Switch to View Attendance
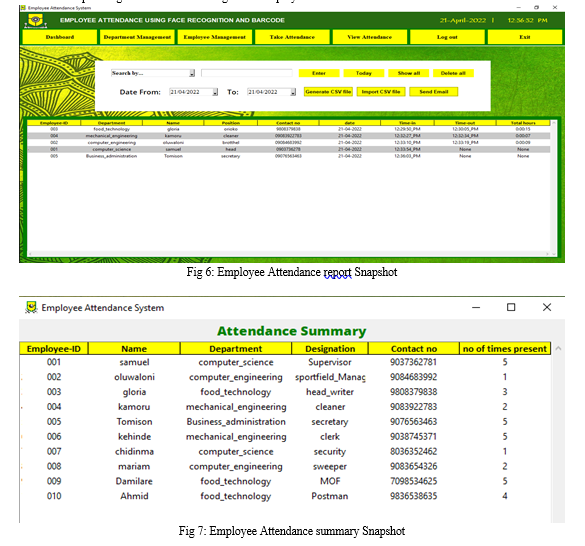 (x=370, y=37)
